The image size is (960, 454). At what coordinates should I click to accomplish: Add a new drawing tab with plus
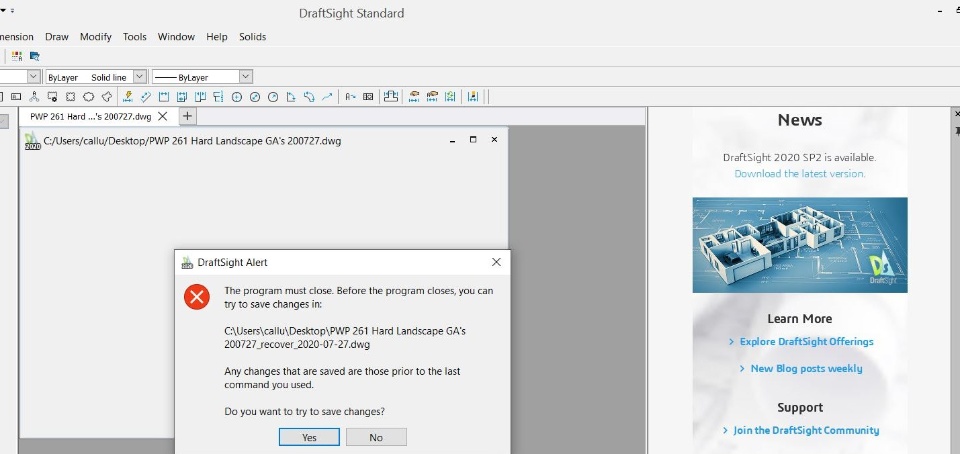click(x=187, y=116)
